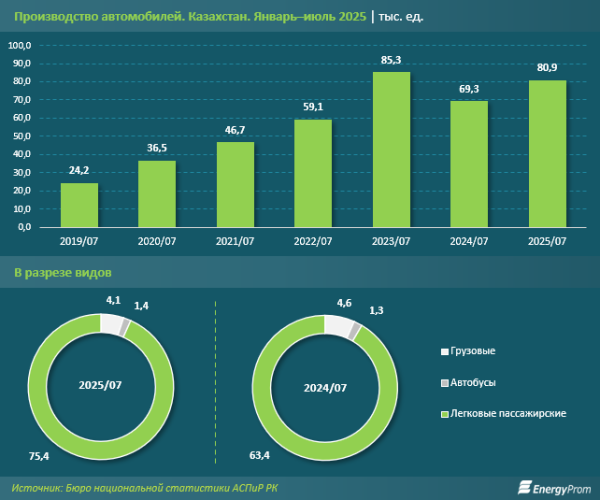Click the bar with value 46,7

click(235, 185)
